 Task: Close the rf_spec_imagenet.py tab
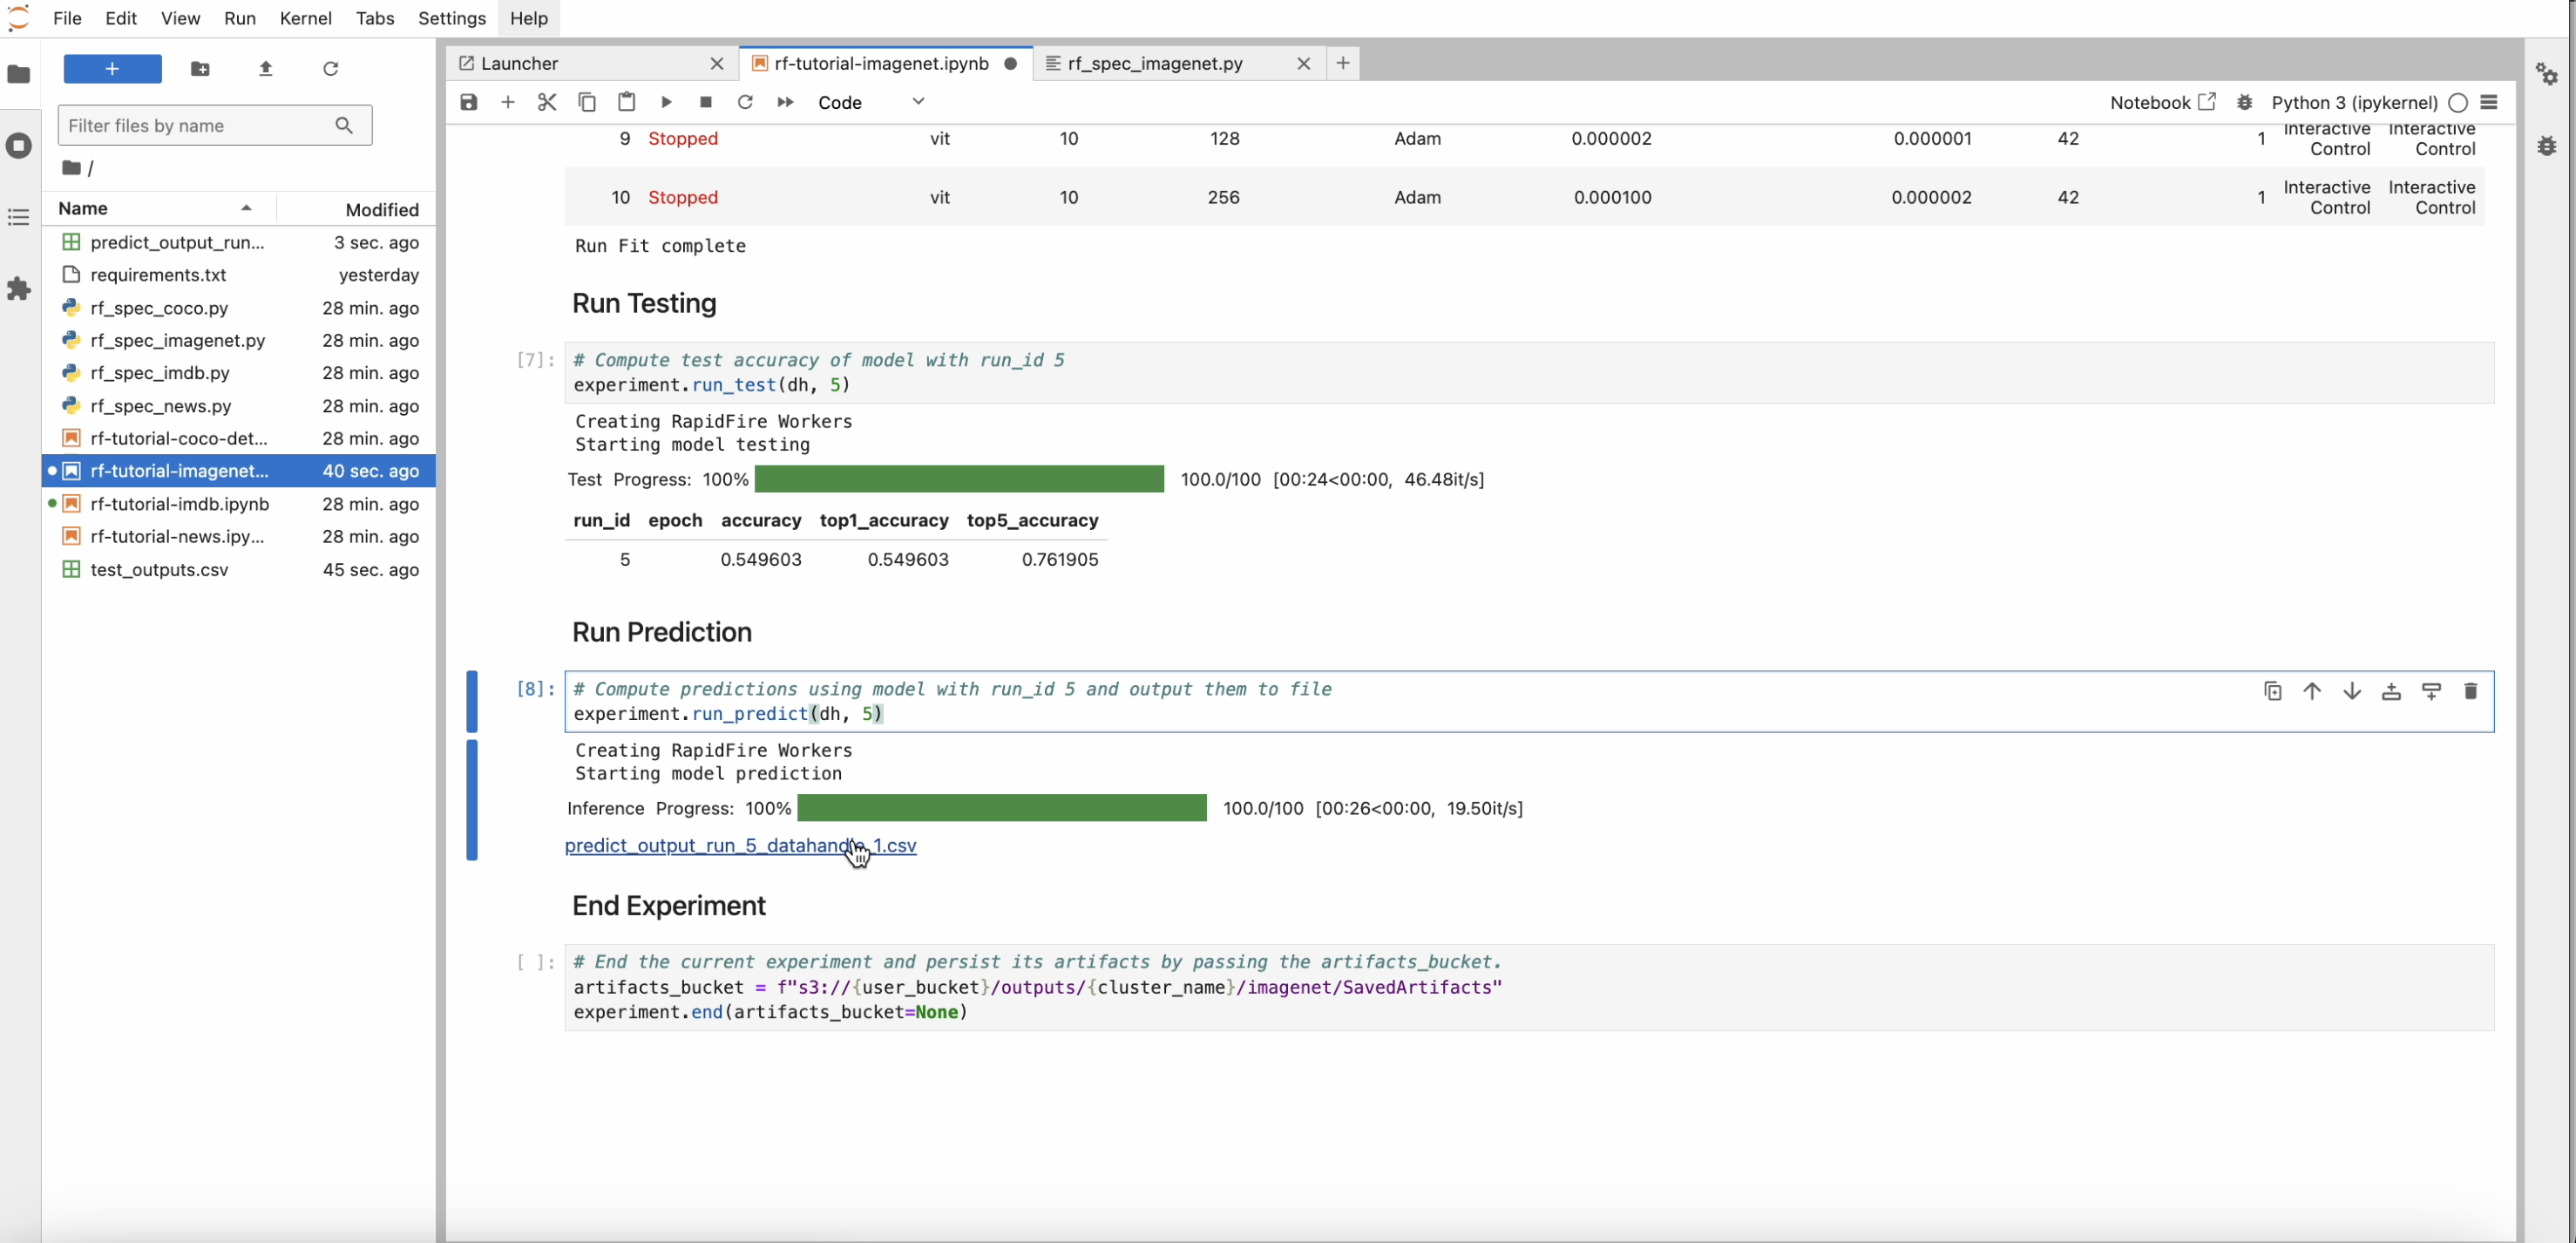(1304, 63)
